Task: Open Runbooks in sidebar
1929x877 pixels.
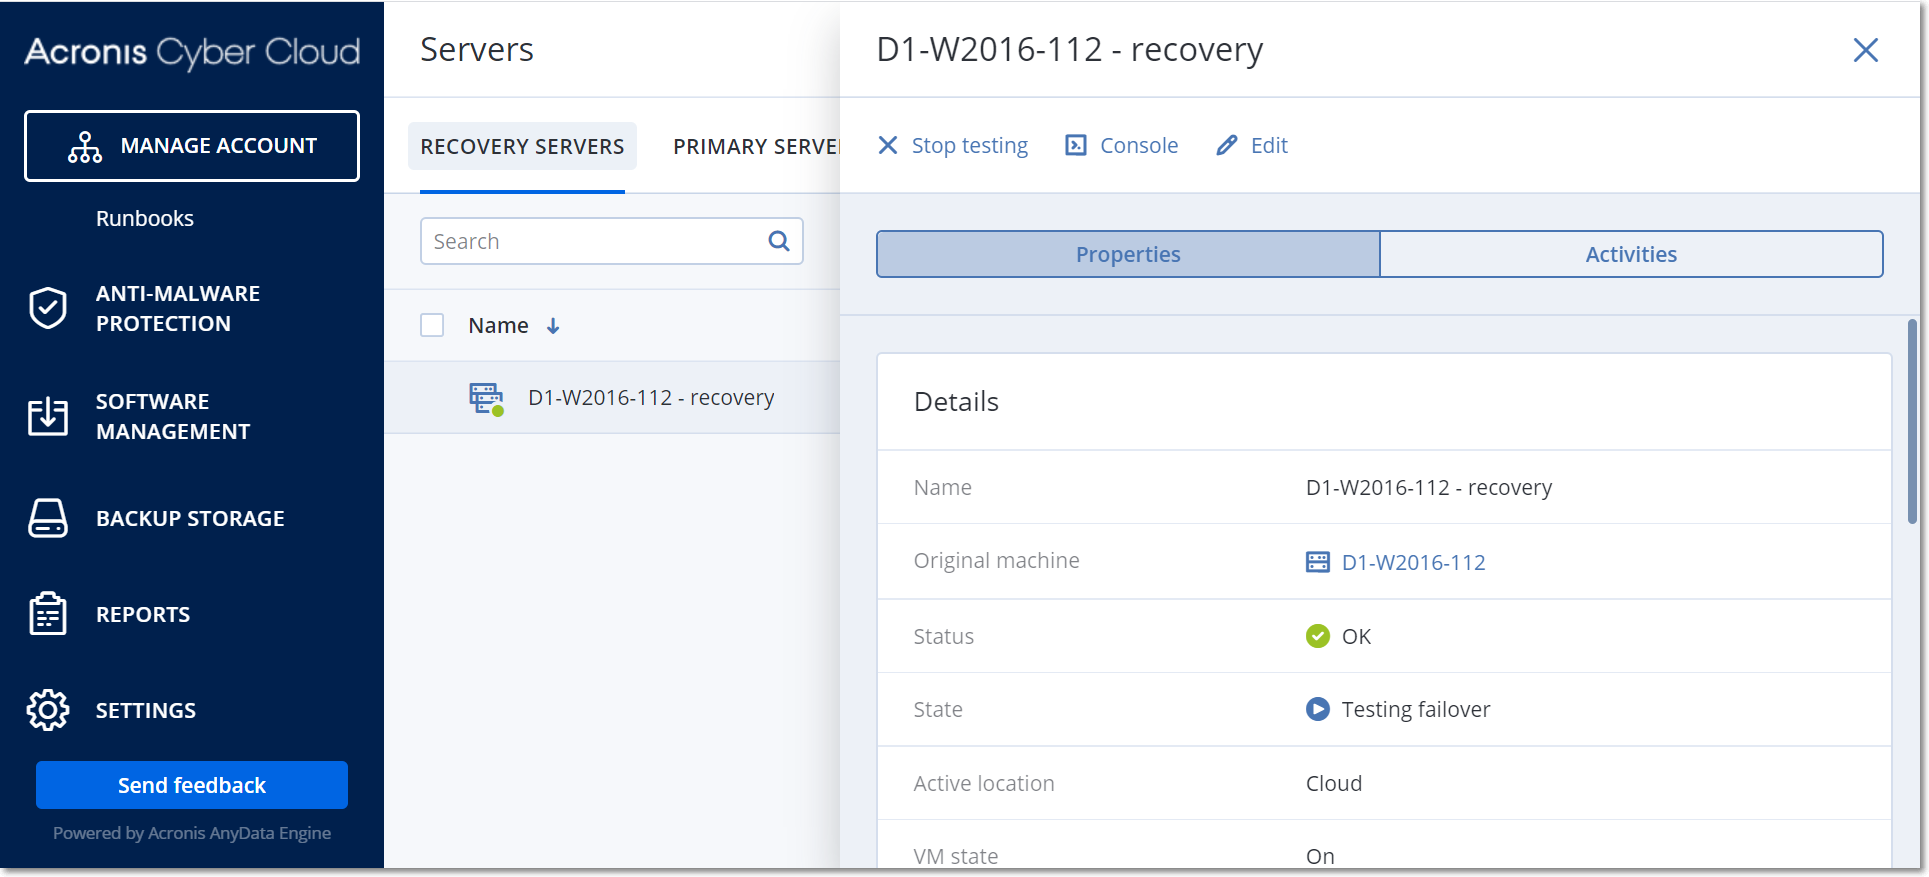Action: pyautogui.click(x=145, y=218)
